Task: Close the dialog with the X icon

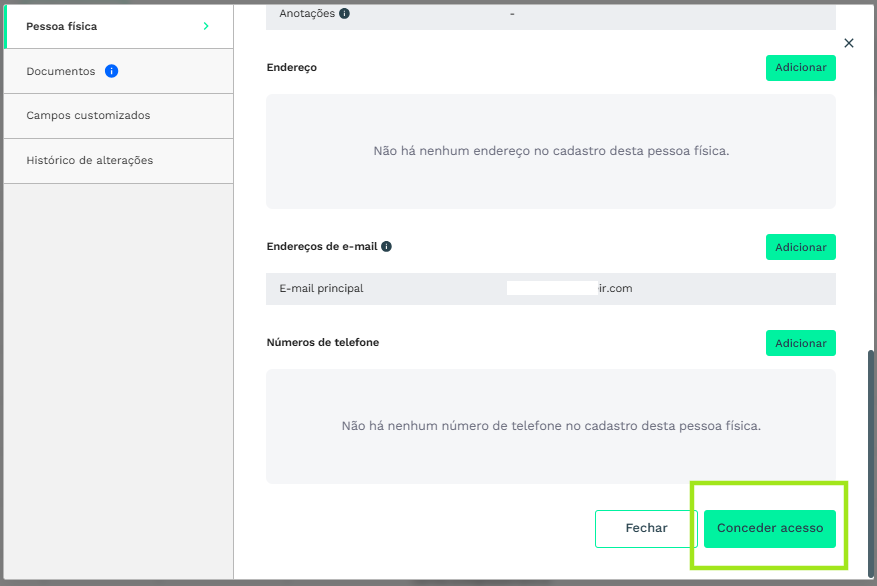Action: 849,43
